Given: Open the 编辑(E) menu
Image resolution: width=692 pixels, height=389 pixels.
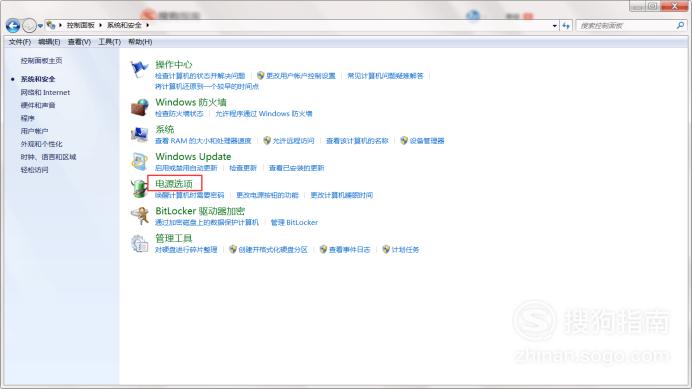Looking at the screenshot, I should (x=49, y=42).
